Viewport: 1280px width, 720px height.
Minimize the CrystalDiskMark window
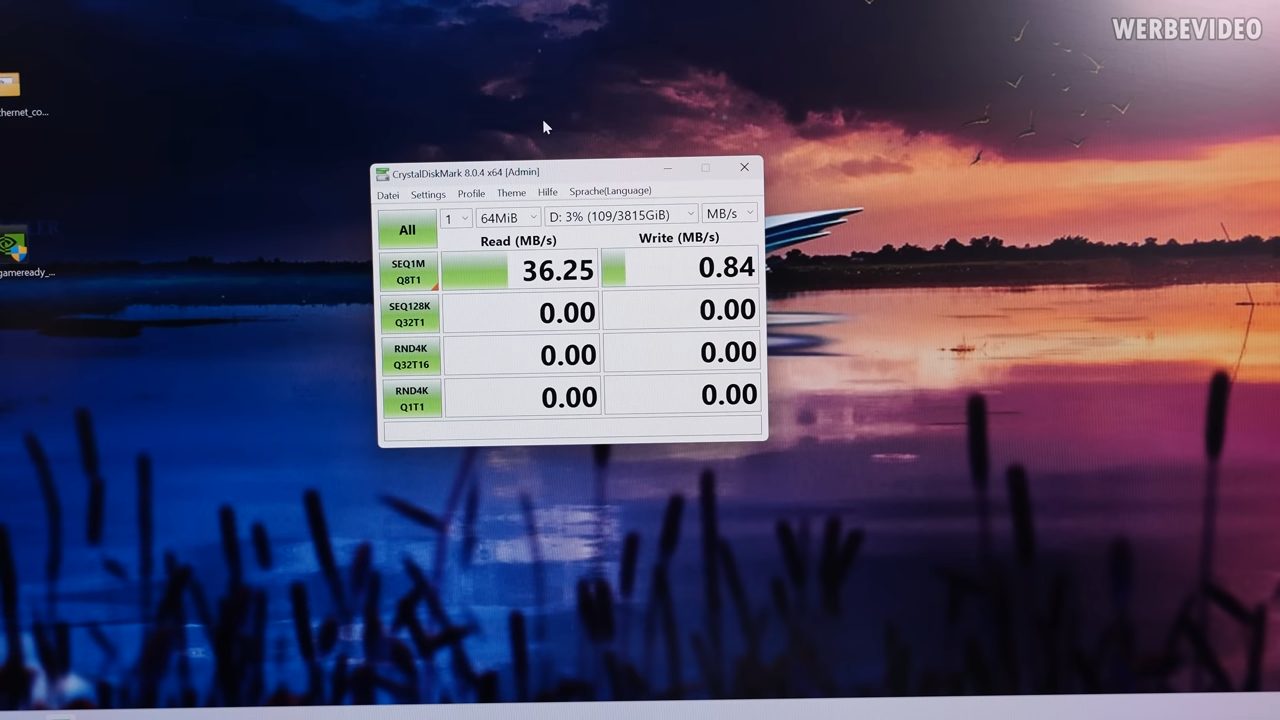[x=667, y=168]
